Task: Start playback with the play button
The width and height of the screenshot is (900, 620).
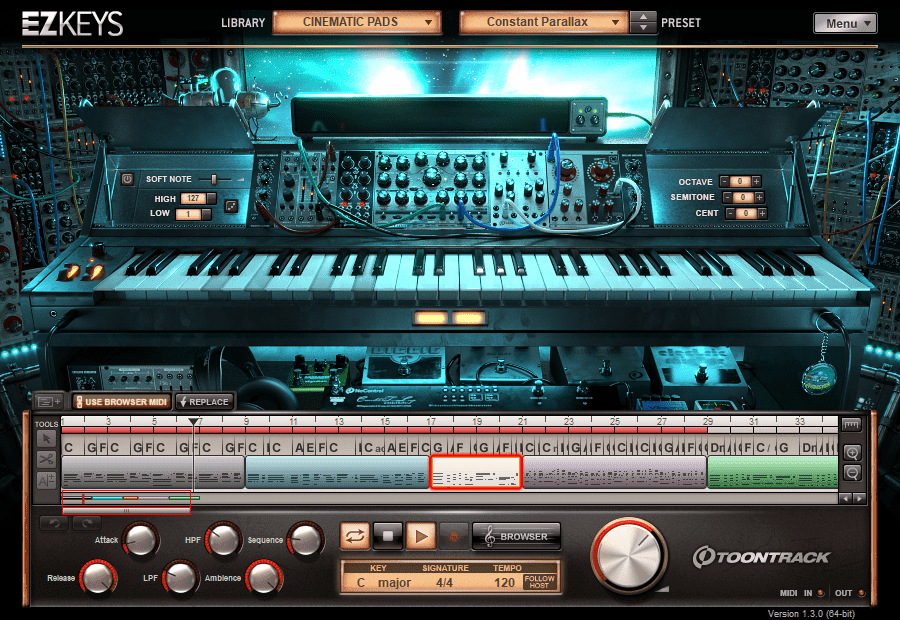Action: click(x=421, y=537)
